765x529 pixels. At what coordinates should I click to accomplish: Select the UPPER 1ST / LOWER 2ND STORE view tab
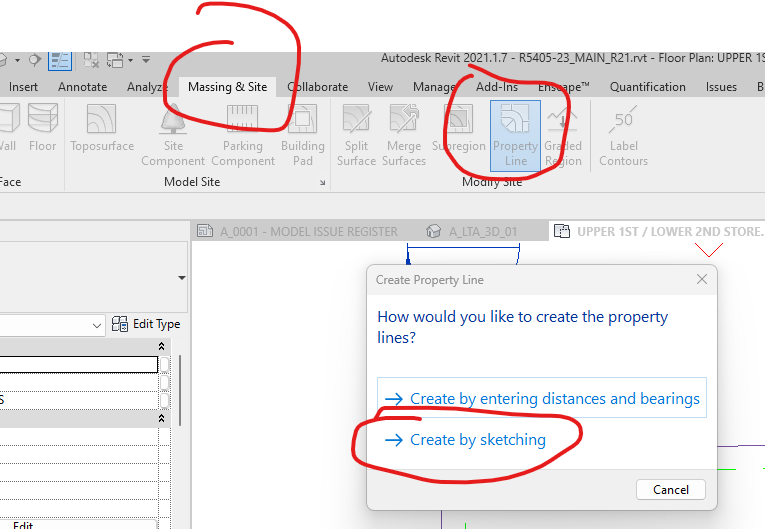(659, 231)
